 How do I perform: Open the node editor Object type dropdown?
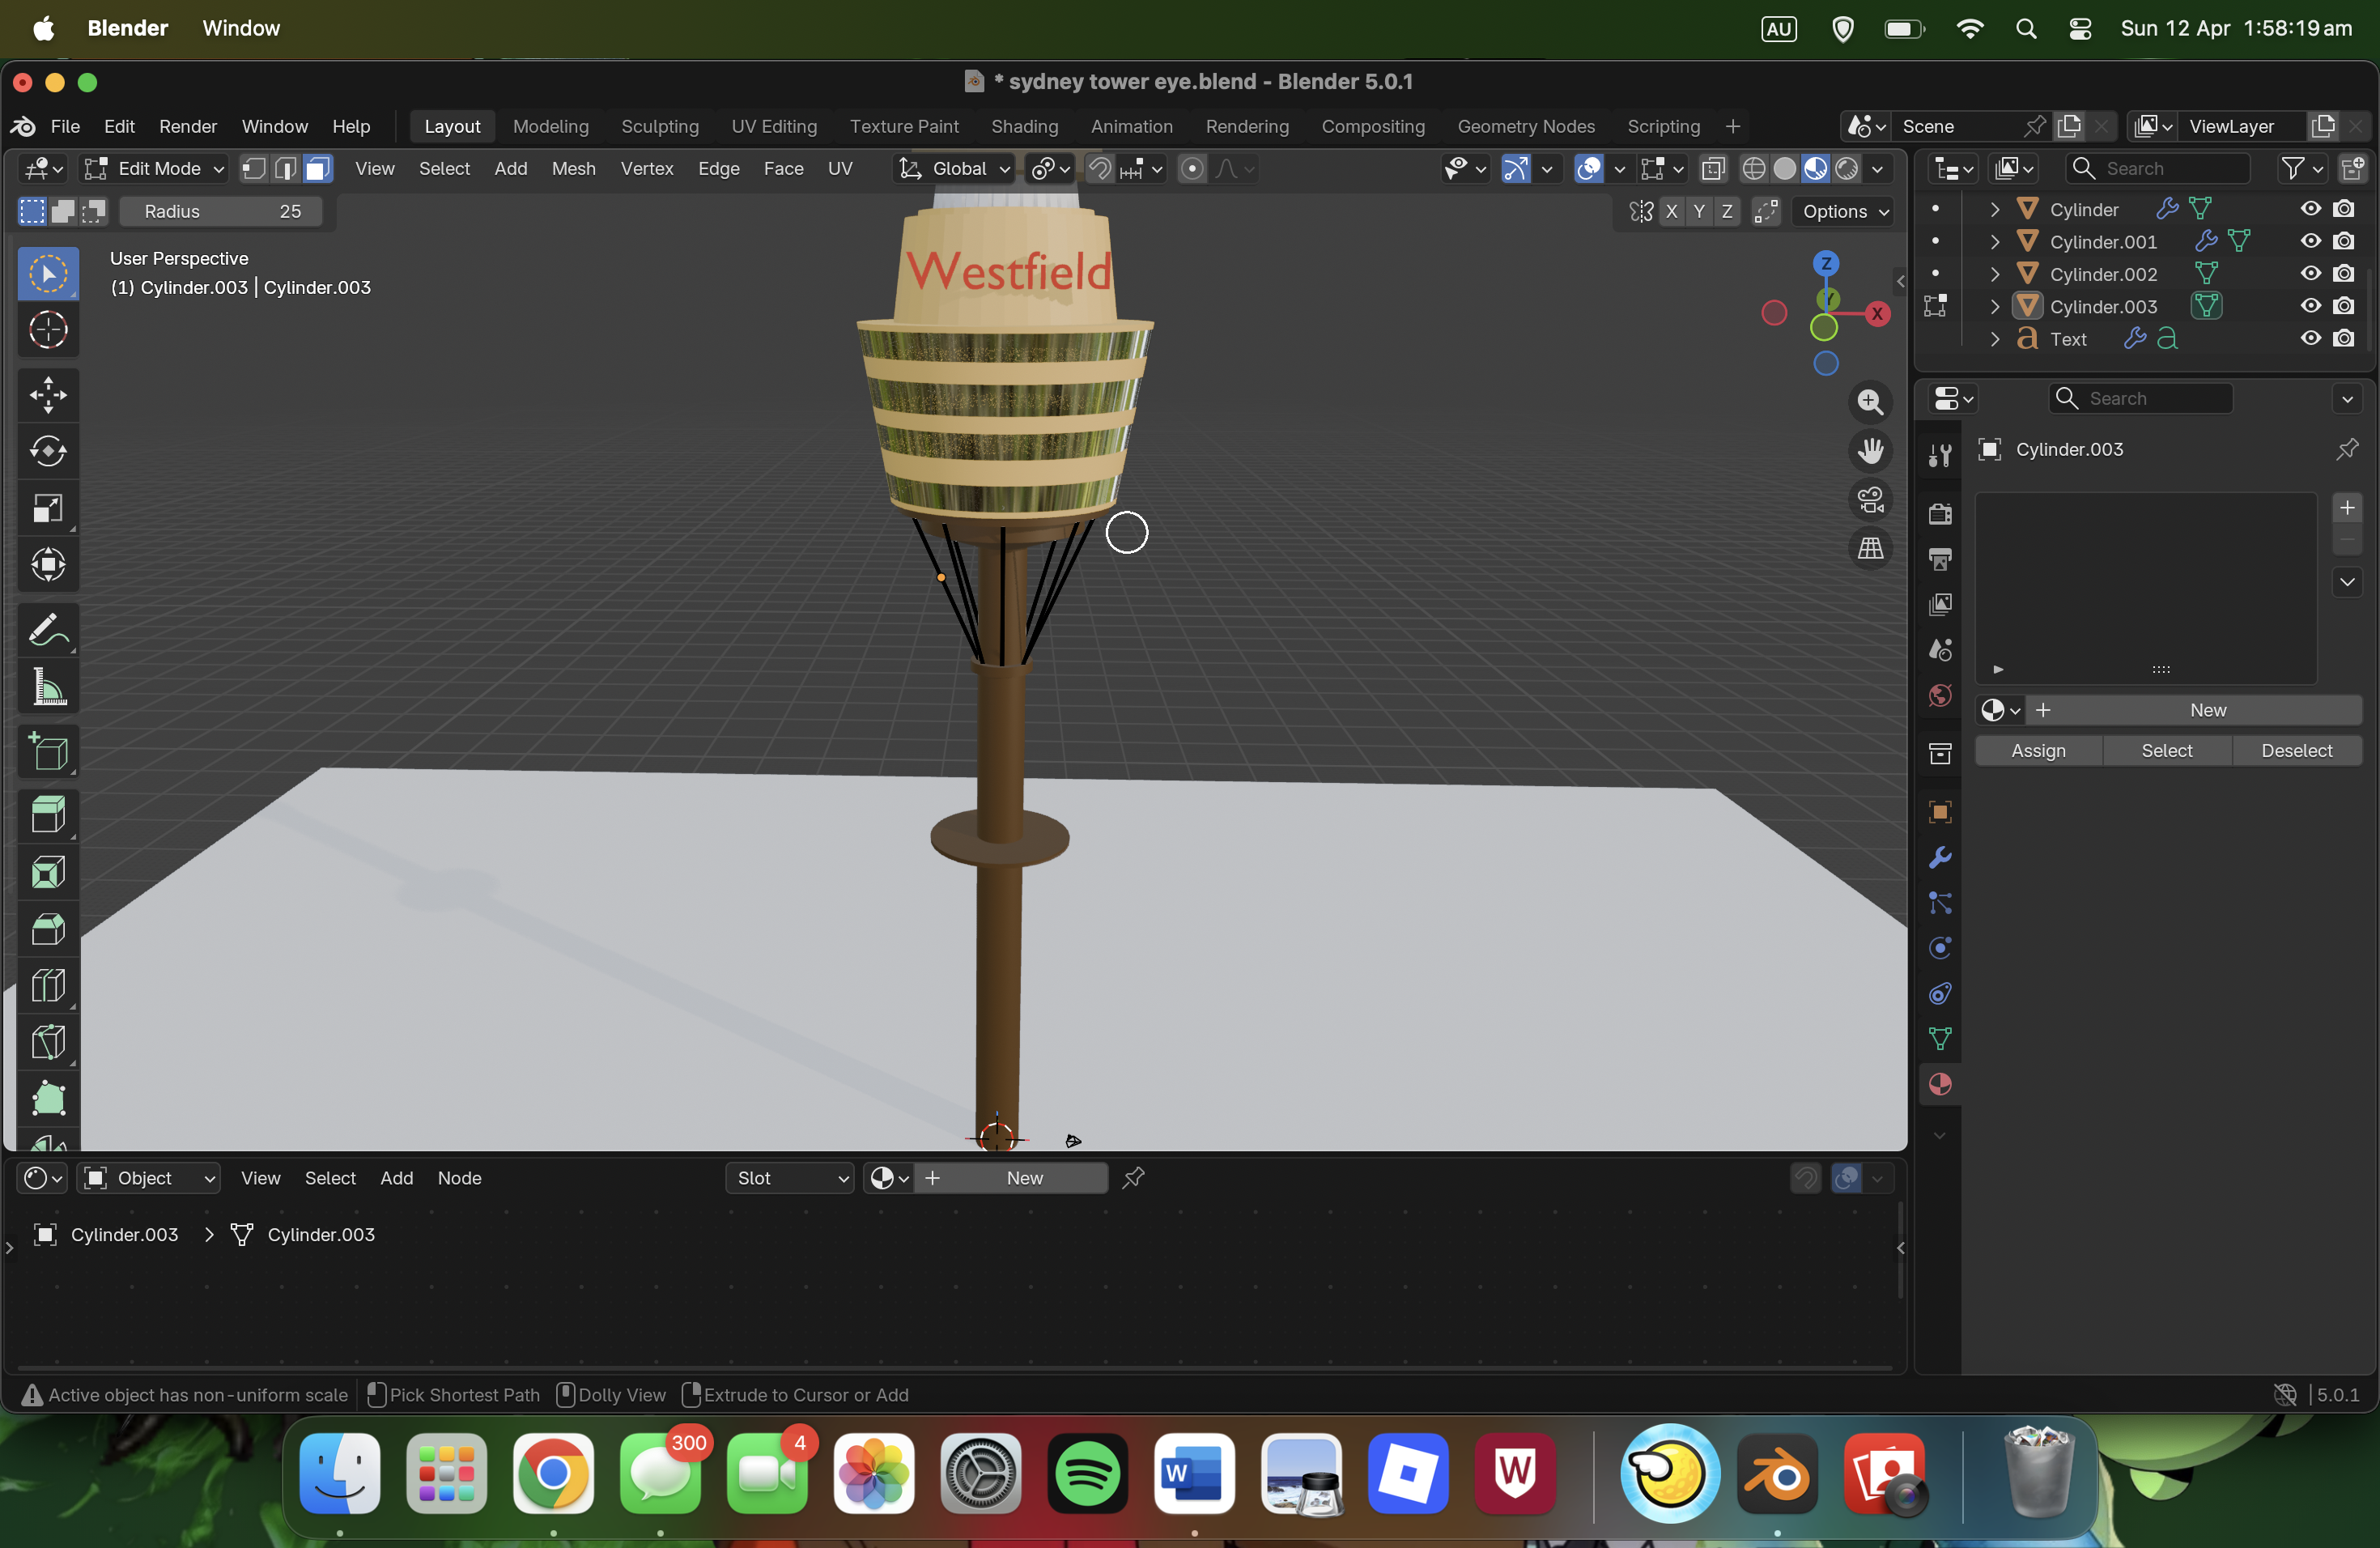[x=150, y=1178]
